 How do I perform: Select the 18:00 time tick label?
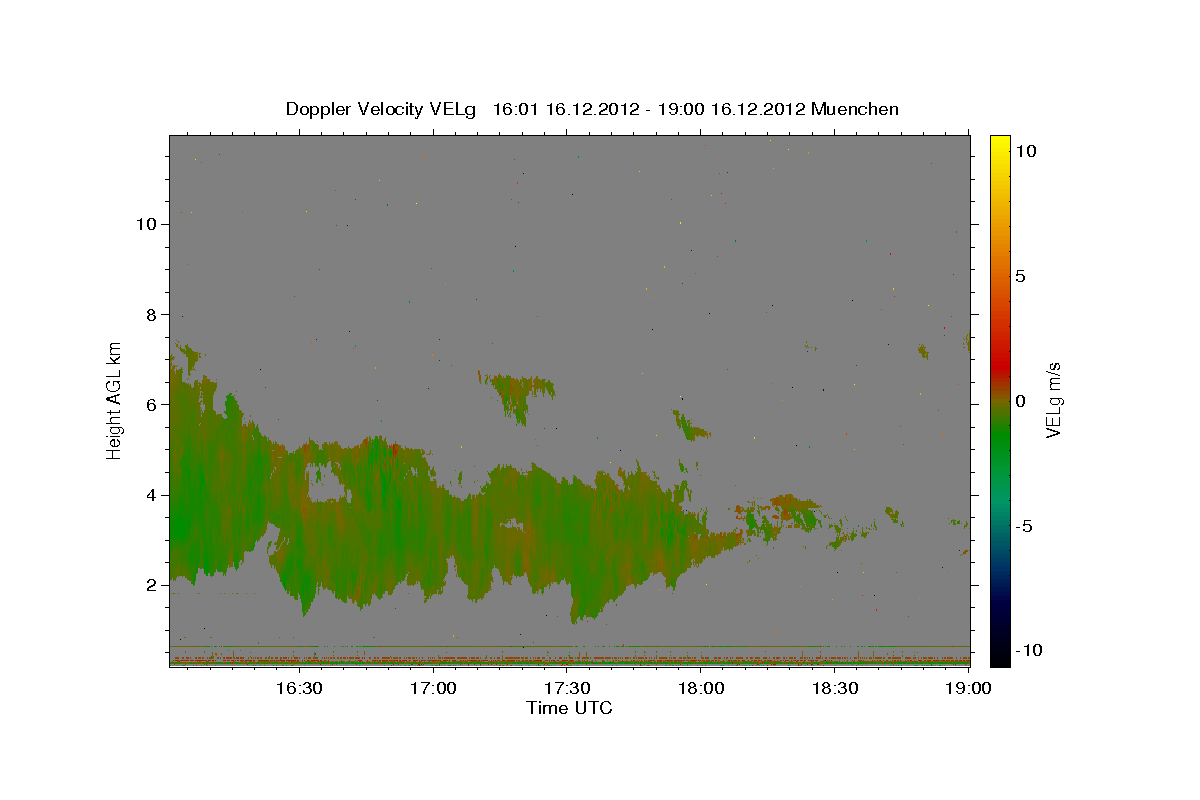[701, 688]
